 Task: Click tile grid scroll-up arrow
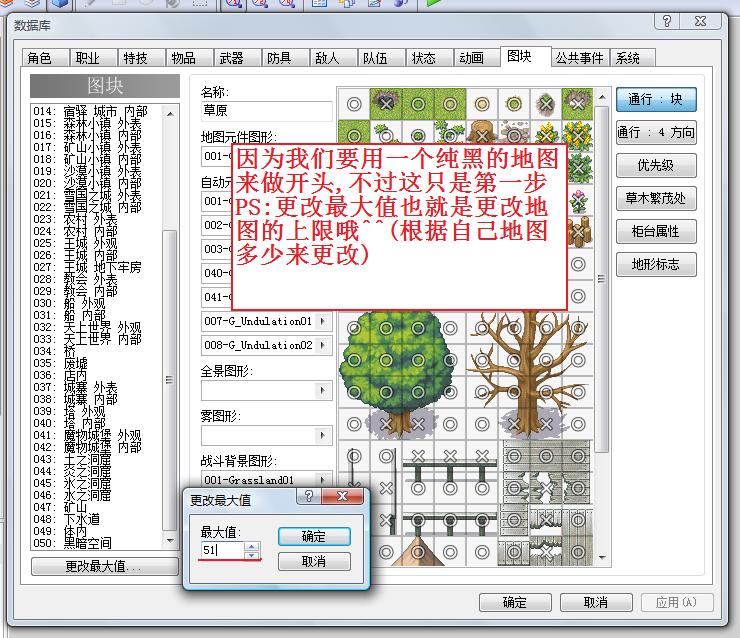(x=602, y=97)
